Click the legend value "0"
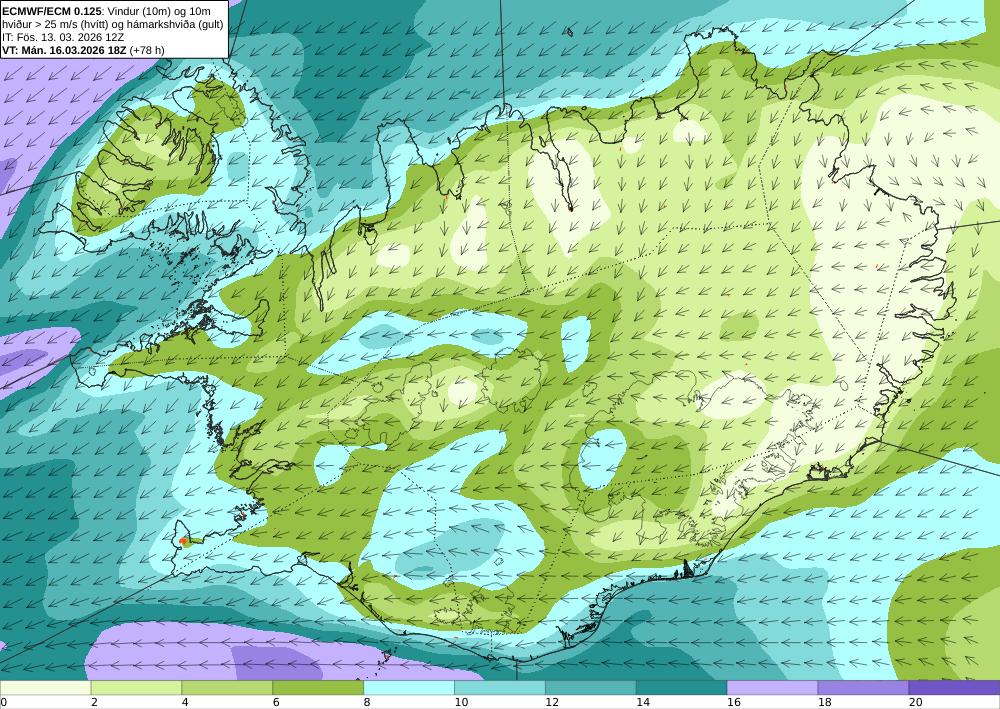The height and width of the screenshot is (709, 1000). click(4, 702)
